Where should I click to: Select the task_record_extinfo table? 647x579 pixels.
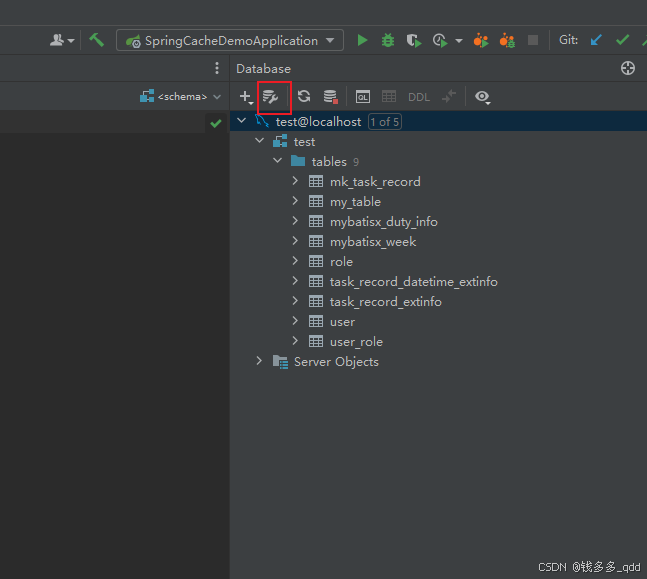click(x=386, y=302)
